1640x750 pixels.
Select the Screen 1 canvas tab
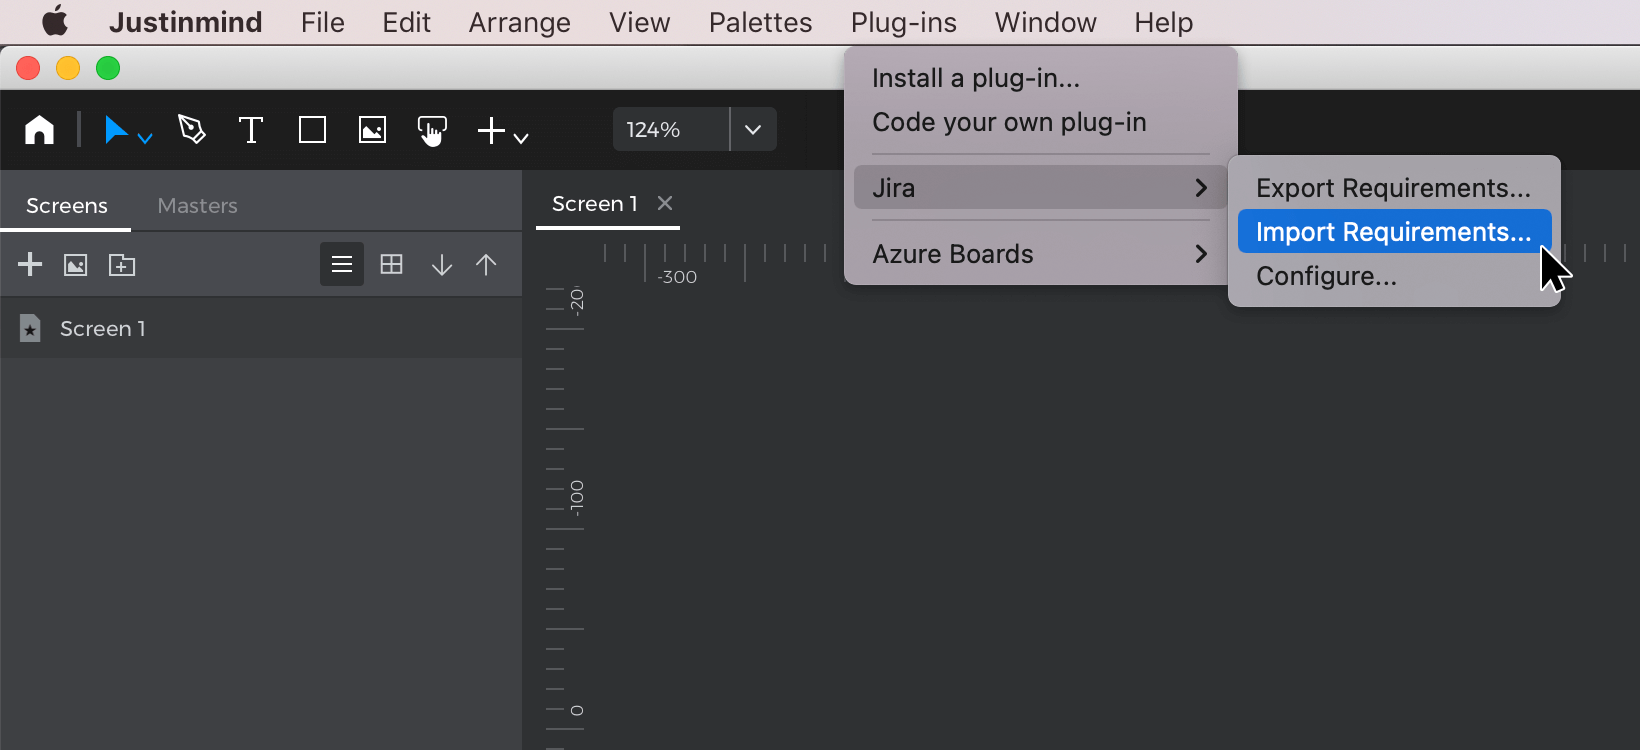(594, 204)
